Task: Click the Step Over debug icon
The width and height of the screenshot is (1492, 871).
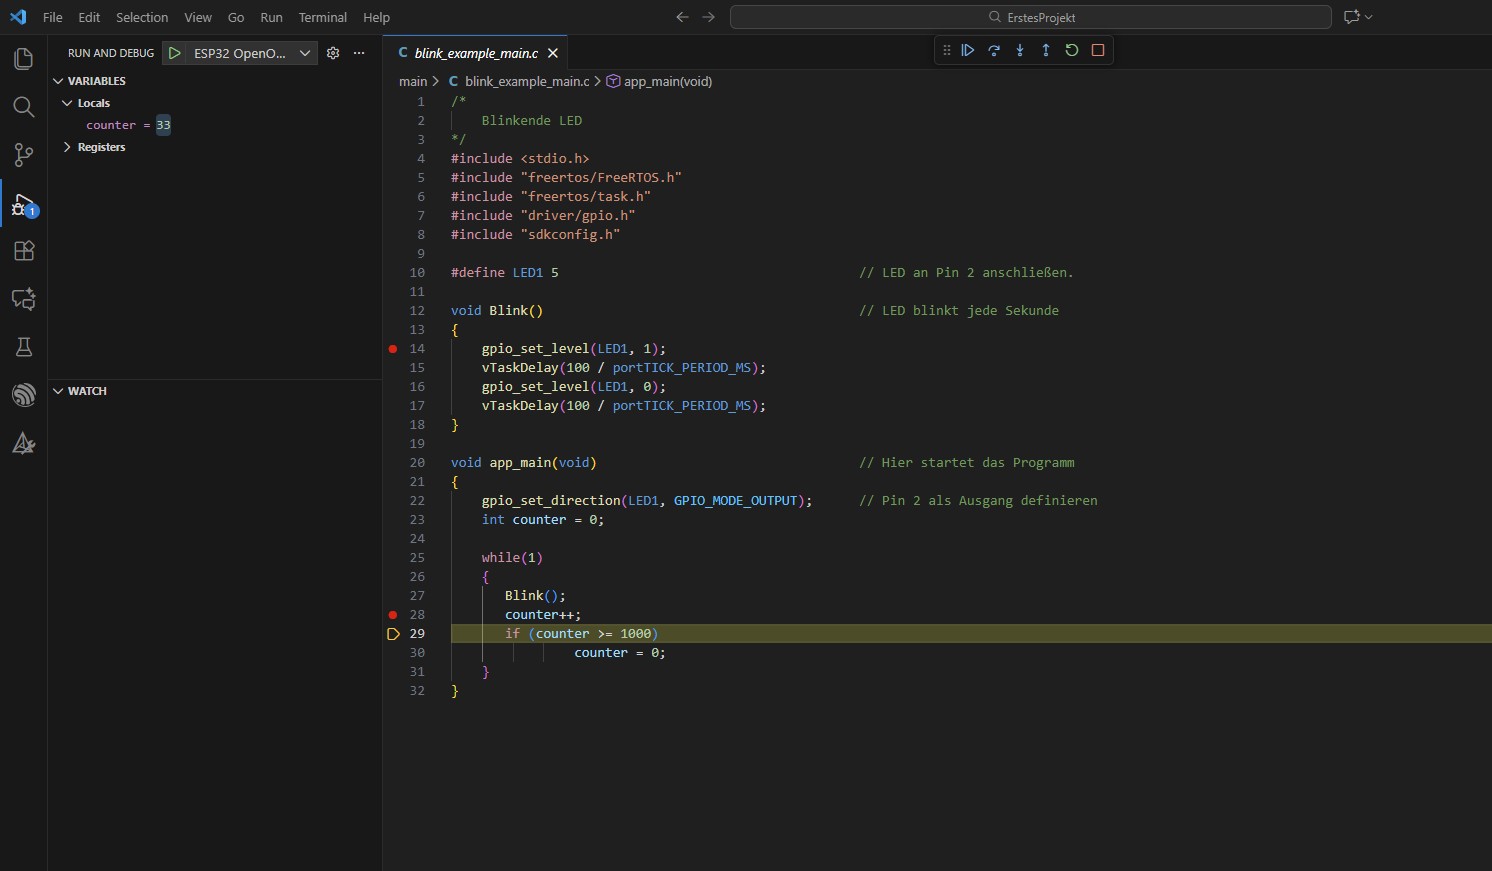Action: (x=994, y=50)
